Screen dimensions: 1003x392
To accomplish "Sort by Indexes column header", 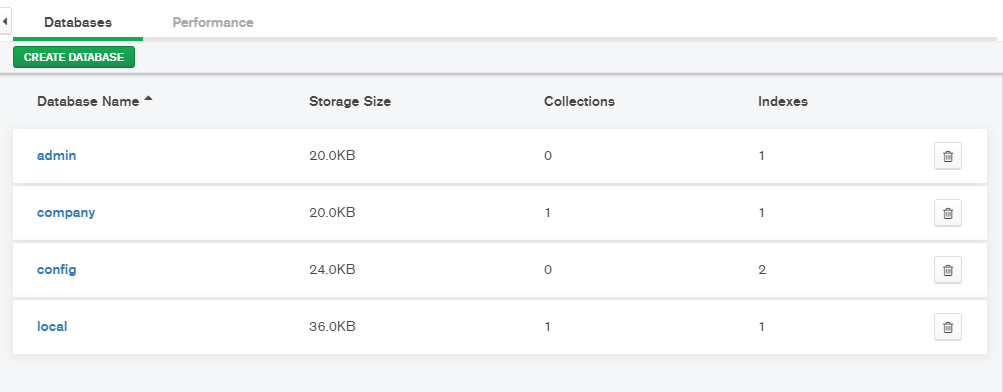I will click(x=783, y=101).
